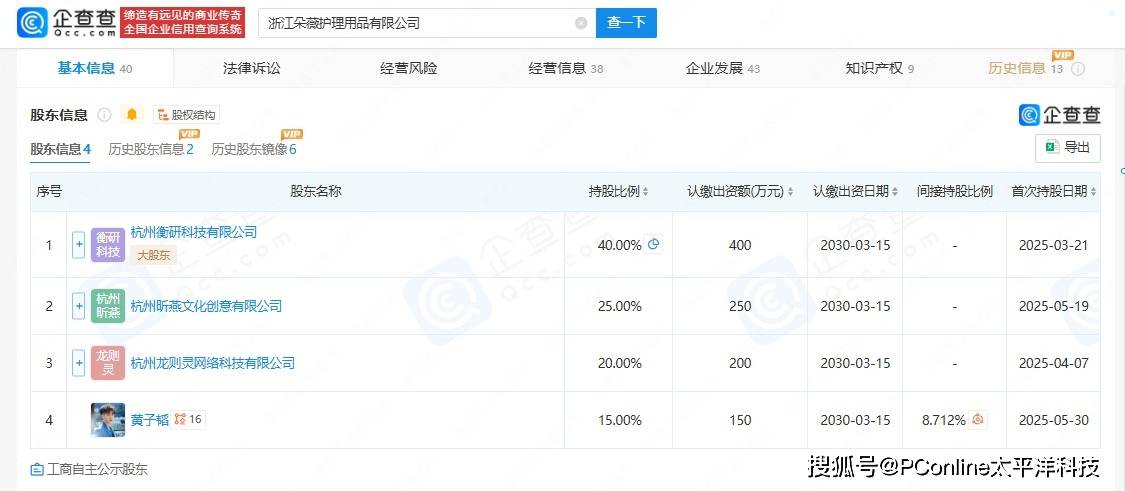
Task: Sort by 持股比例 column
Action: [619, 192]
